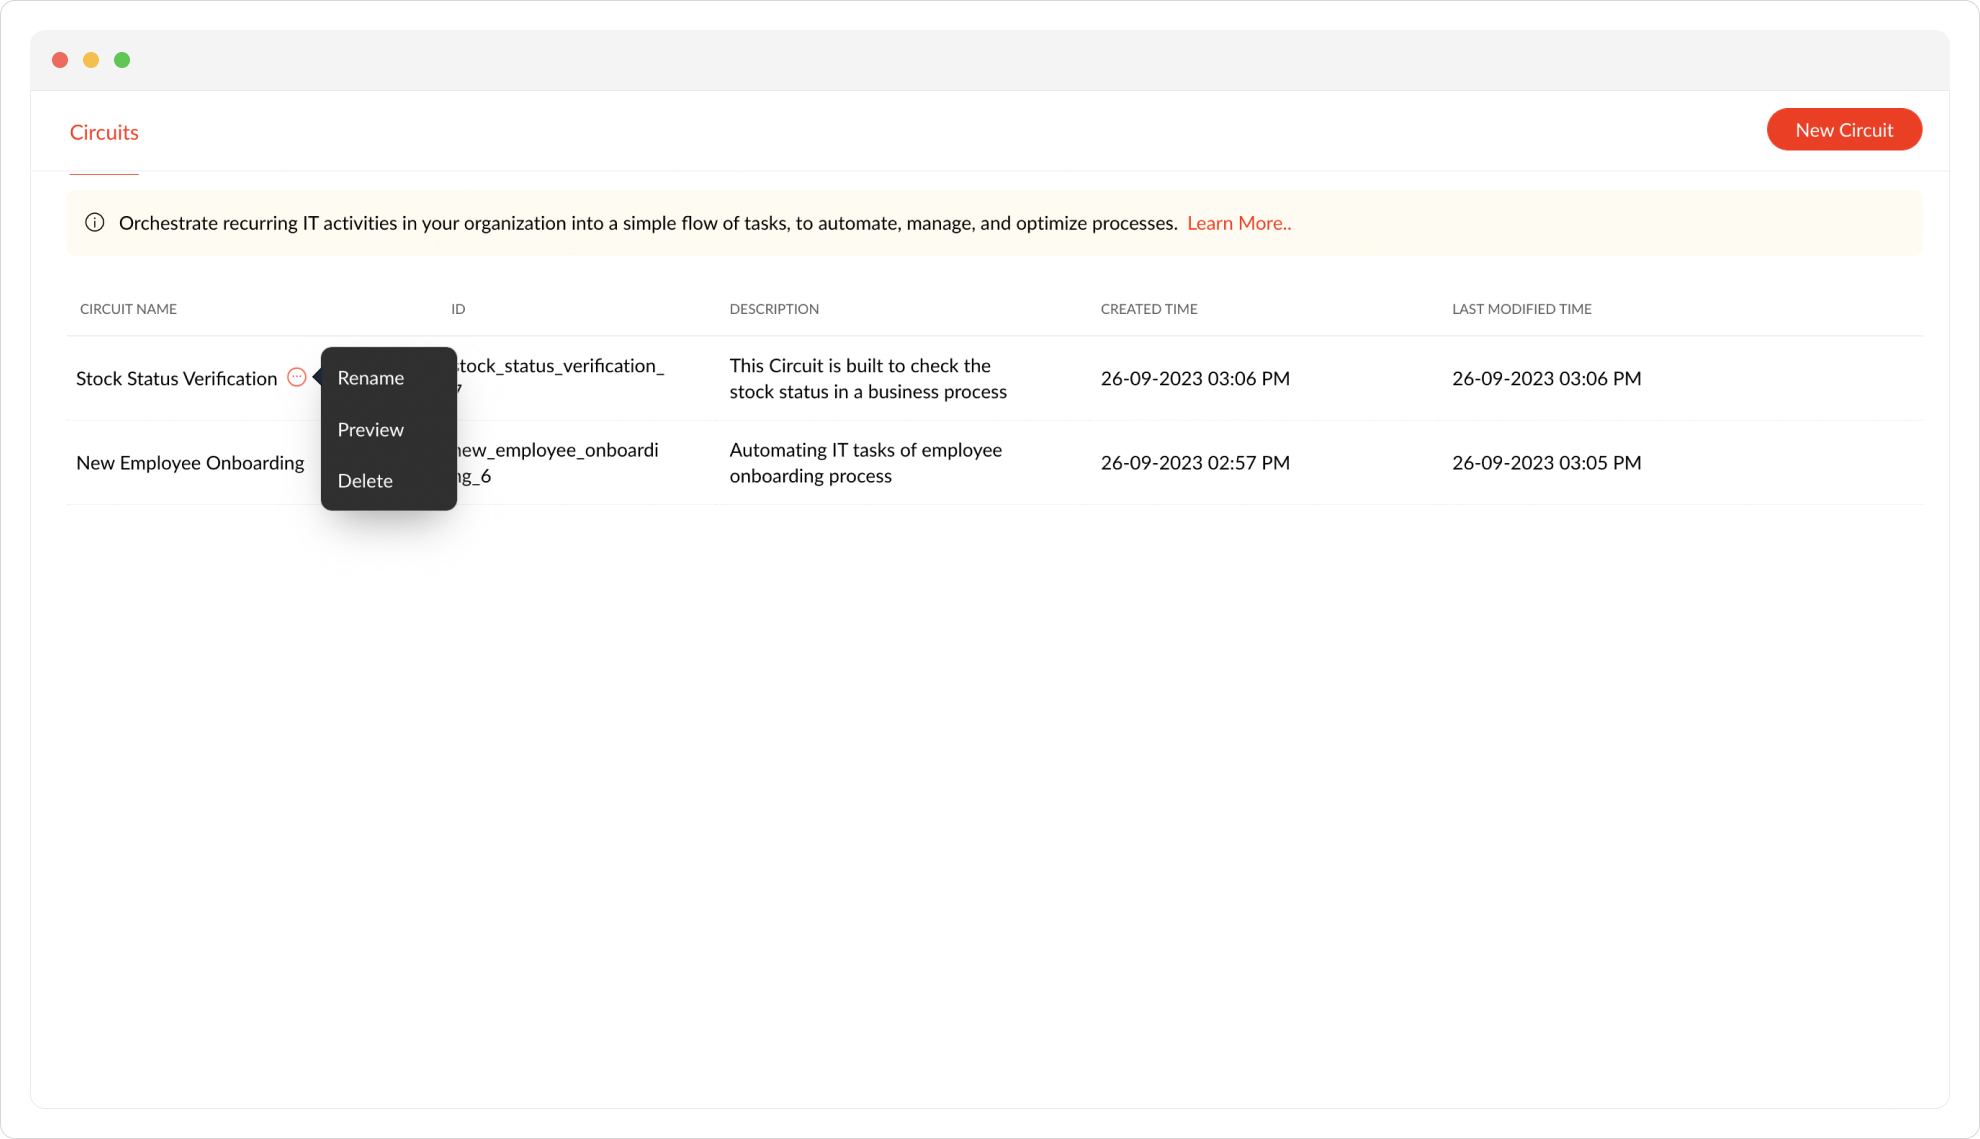Choose Preview in the context menu
This screenshot has width=1980, height=1139.
[x=370, y=430]
